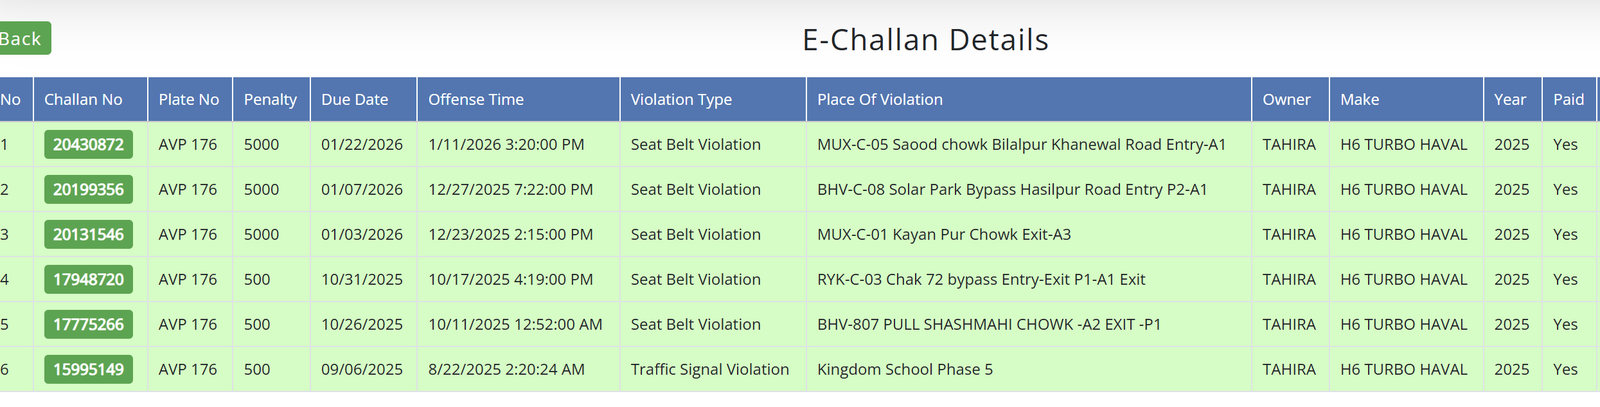Select the Make column header
The width and height of the screenshot is (1600, 407).
(x=1406, y=99)
